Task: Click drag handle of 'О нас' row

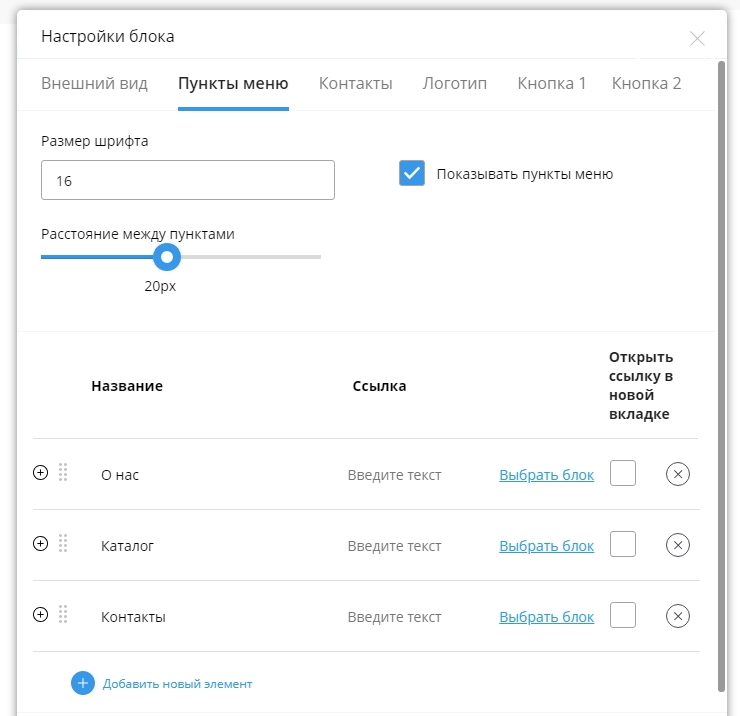Action: tap(63, 473)
